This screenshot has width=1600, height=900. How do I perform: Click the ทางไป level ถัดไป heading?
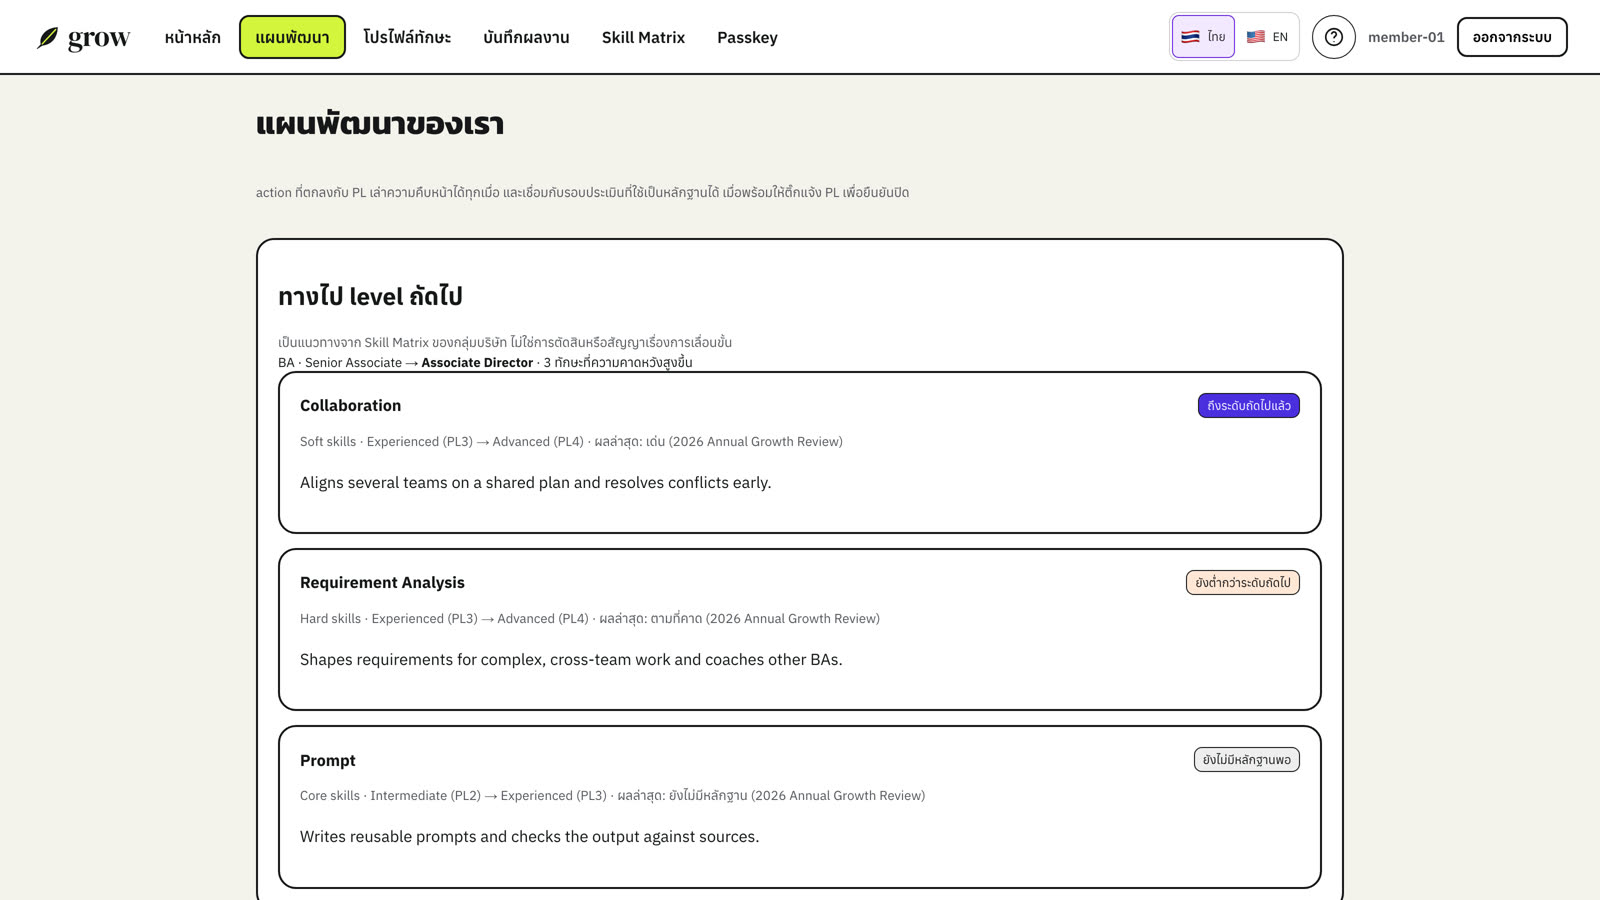click(370, 296)
